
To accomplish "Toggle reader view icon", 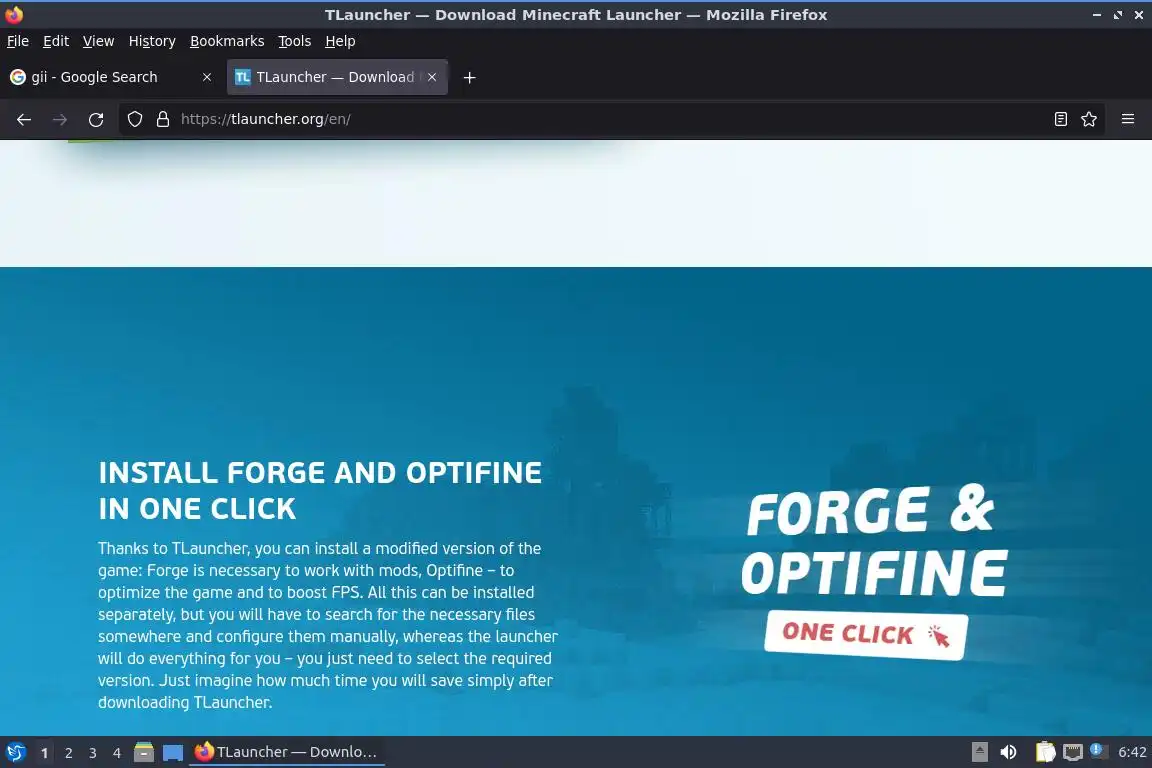I will coord(1060,119).
